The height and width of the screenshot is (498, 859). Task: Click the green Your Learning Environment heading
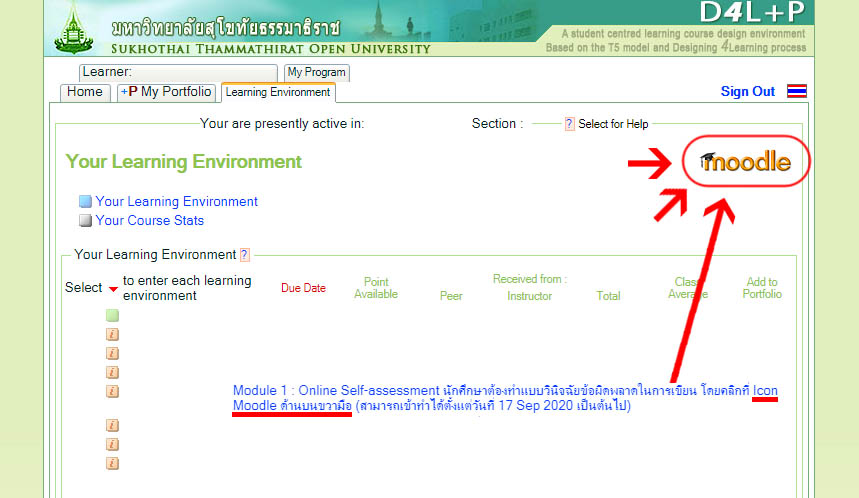(x=184, y=162)
